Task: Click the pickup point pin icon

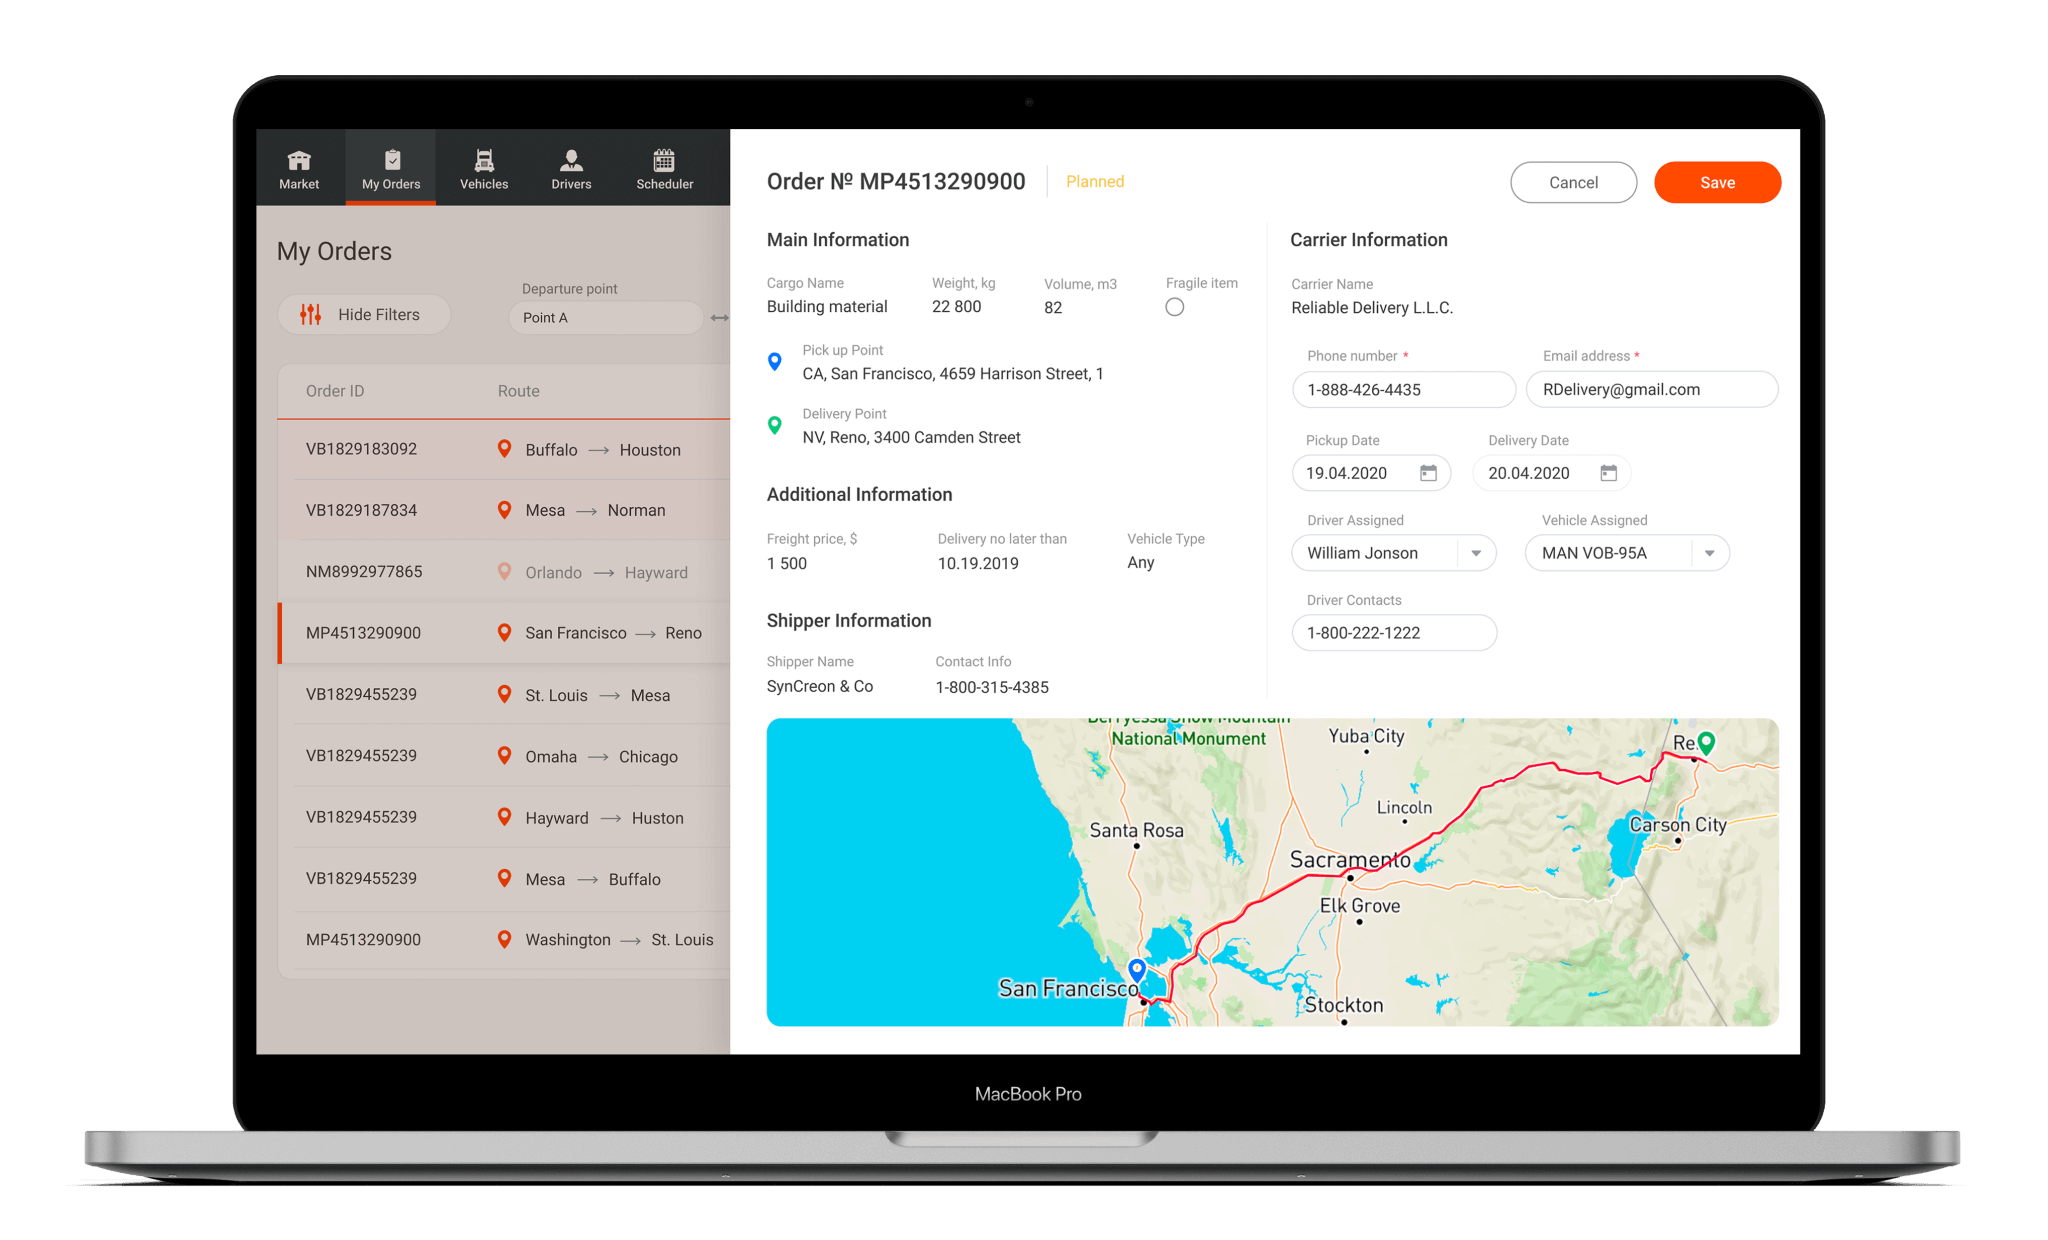Action: (775, 362)
